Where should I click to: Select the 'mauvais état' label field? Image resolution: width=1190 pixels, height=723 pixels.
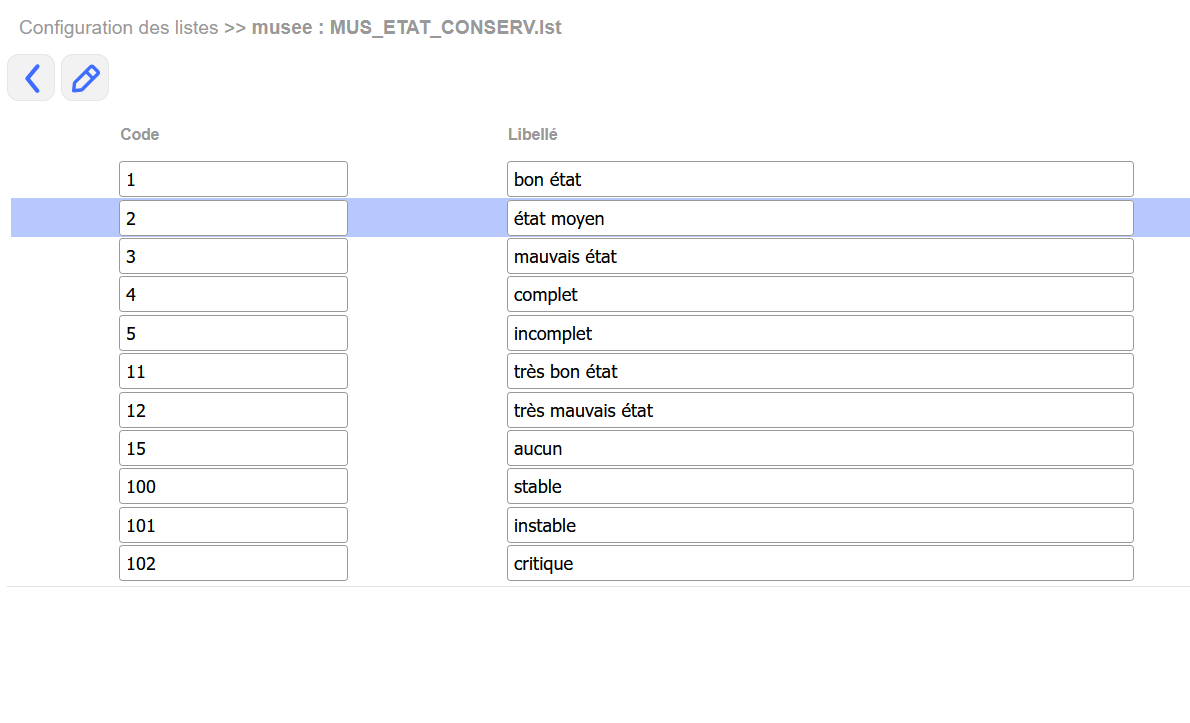click(820, 257)
